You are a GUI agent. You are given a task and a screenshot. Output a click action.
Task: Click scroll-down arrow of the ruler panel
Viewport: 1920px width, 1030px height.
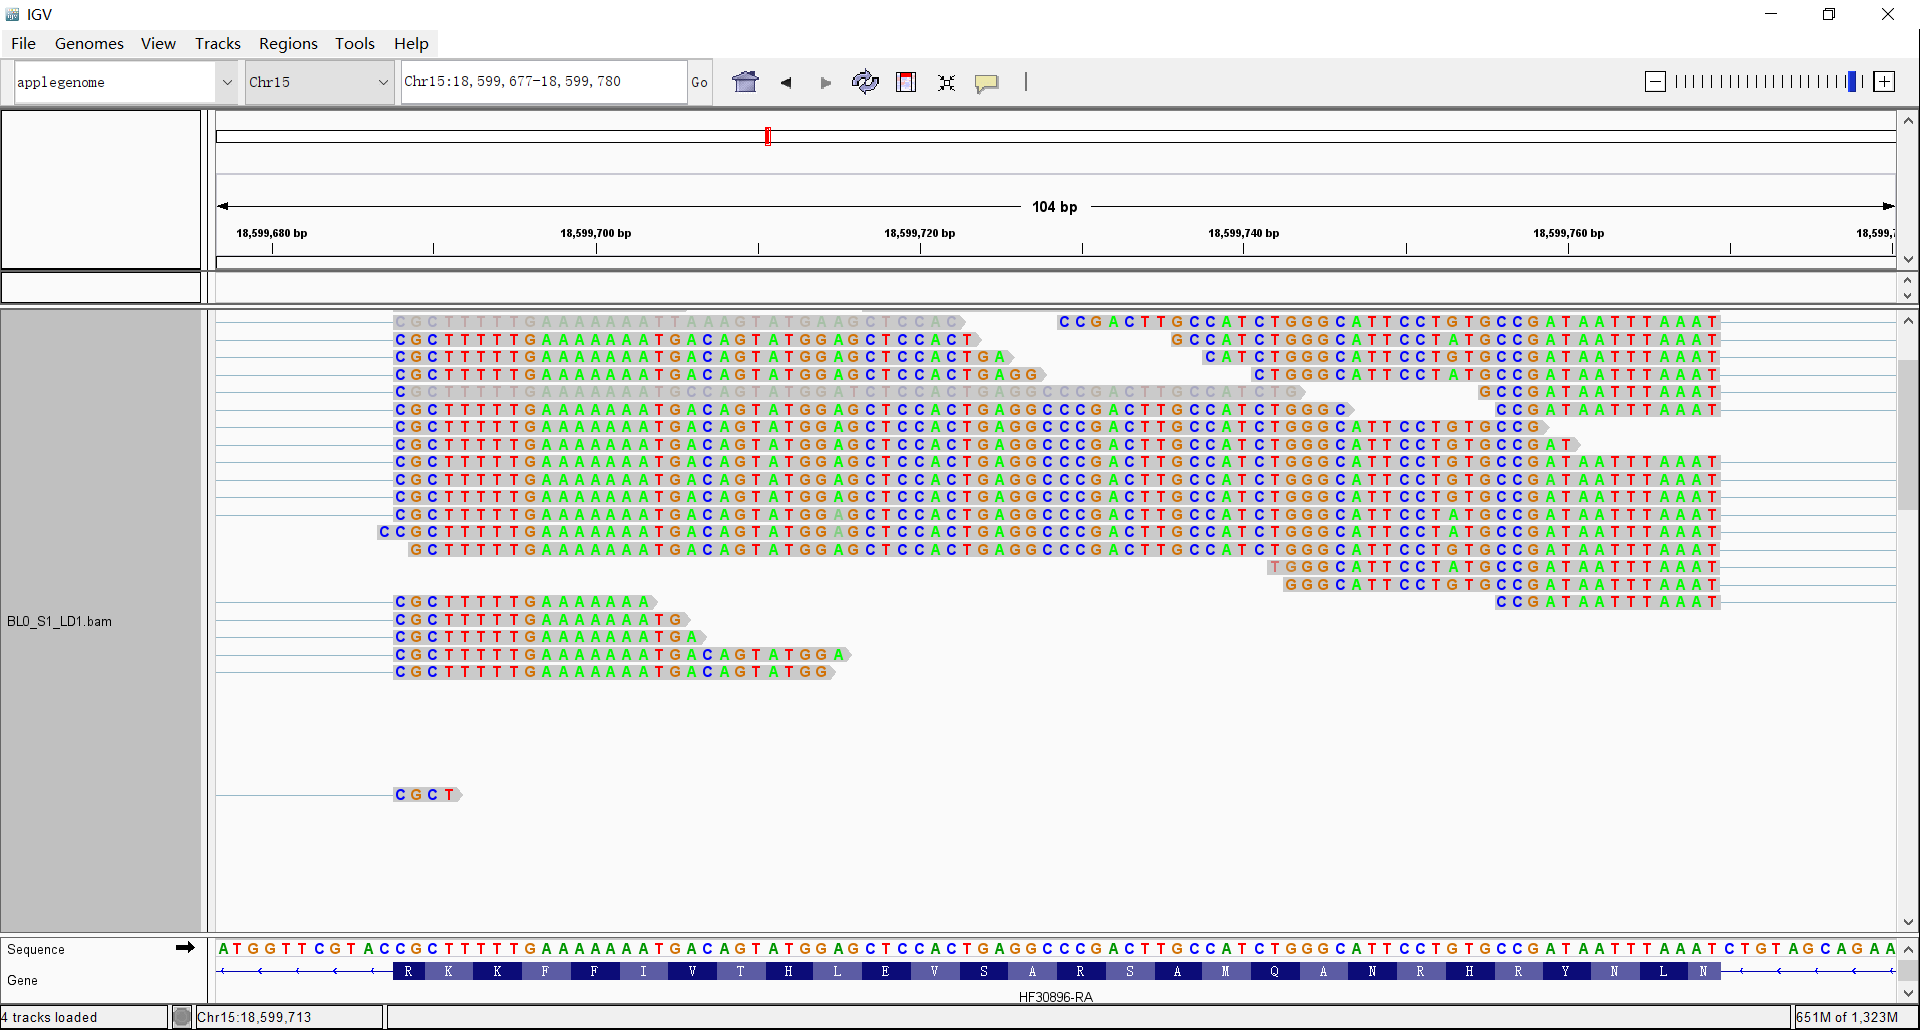coord(1908,259)
